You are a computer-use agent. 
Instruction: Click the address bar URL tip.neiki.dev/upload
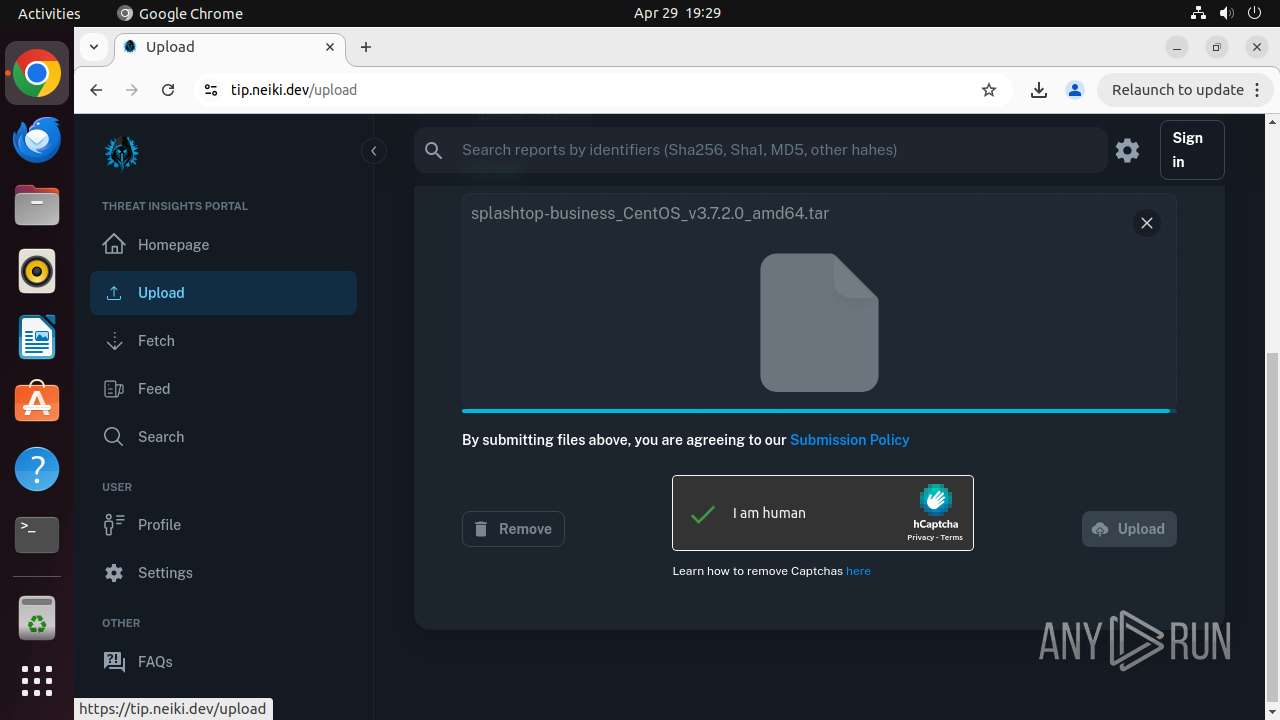point(294,90)
